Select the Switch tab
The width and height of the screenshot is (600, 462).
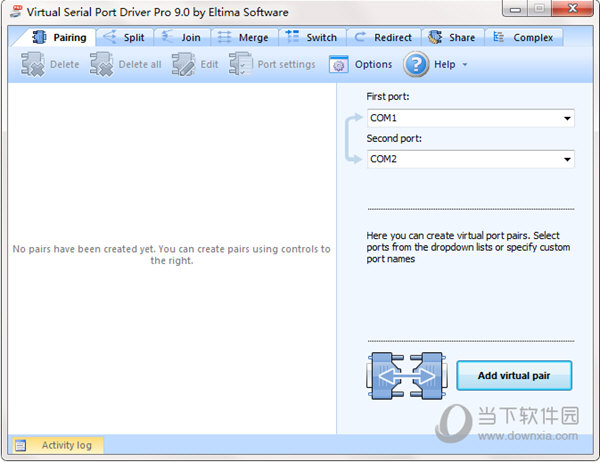coord(312,38)
